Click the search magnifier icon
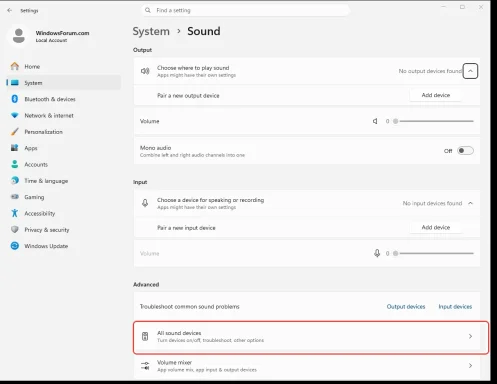Image resolution: width=497 pixels, height=384 pixels. tap(148, 10)
